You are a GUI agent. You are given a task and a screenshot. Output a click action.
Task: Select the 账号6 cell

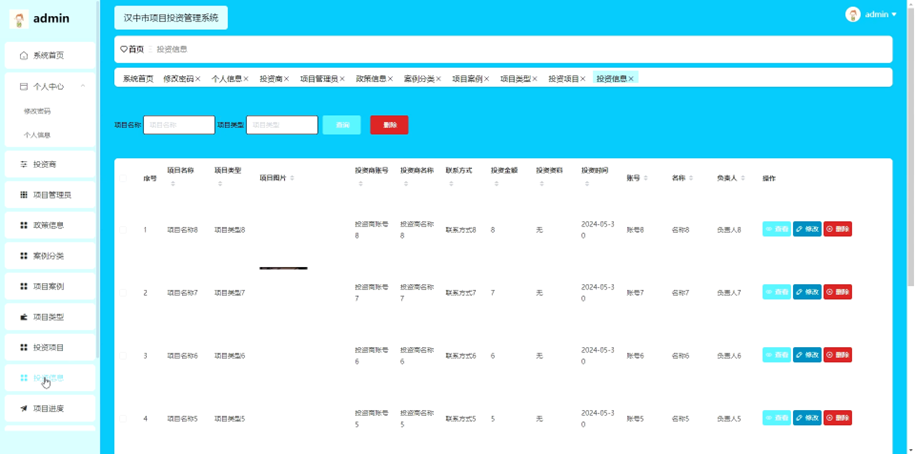[x=635, y=355]
